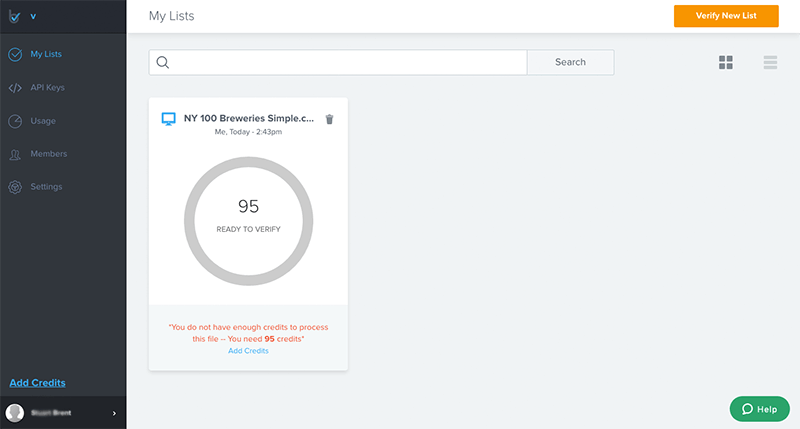Screen dimensions: 800x429
Task: Open the API Keys menu item
Action: point(47,88)
